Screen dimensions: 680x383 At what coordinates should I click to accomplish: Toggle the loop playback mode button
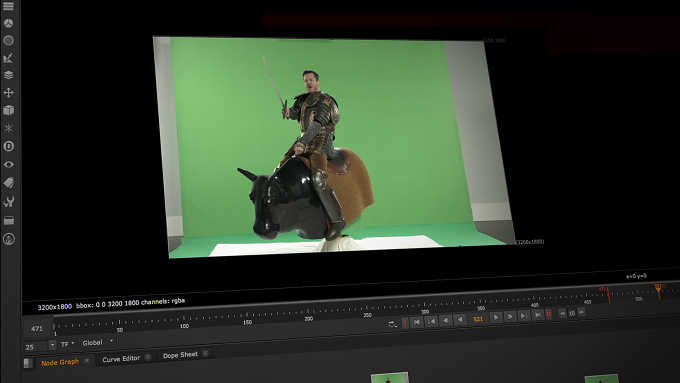tap(392, 324)
